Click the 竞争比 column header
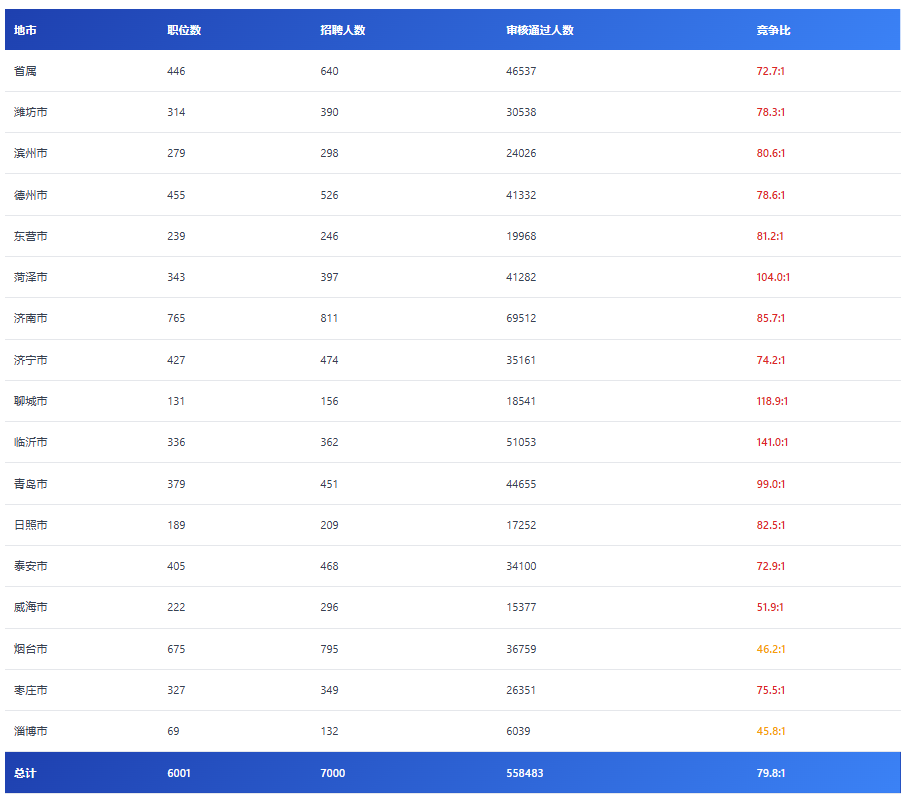 773,30
